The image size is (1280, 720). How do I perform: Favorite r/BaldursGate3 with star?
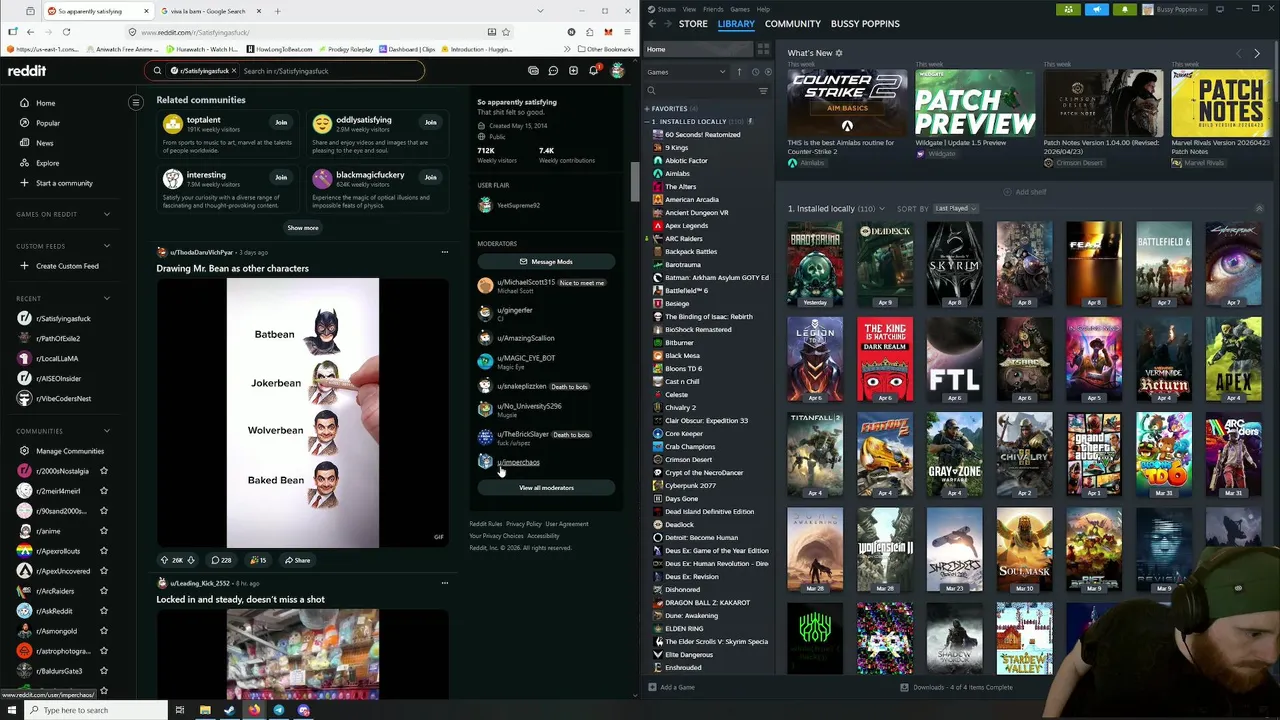click(103, 671)
